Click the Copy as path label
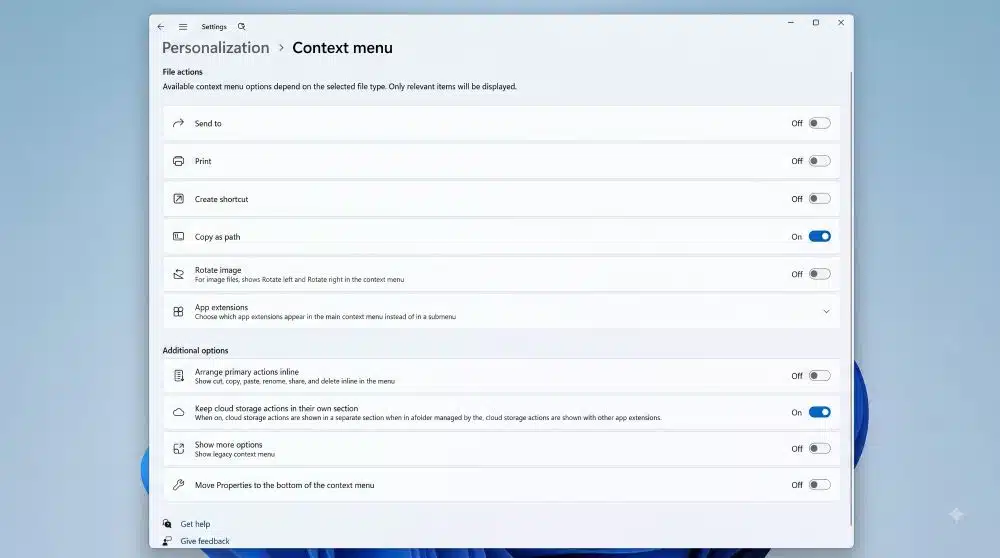The height and width of the screenshot is (558, 1000). (217, 237)
